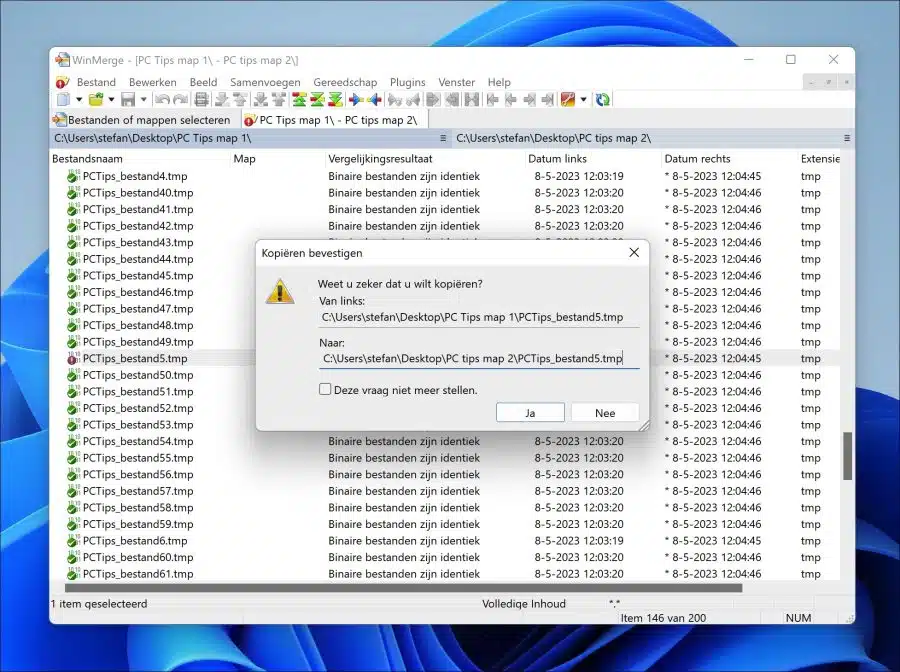Confirm copy with the Ja button
This screenshot has width=900, height=672.
tap(530, 413)
